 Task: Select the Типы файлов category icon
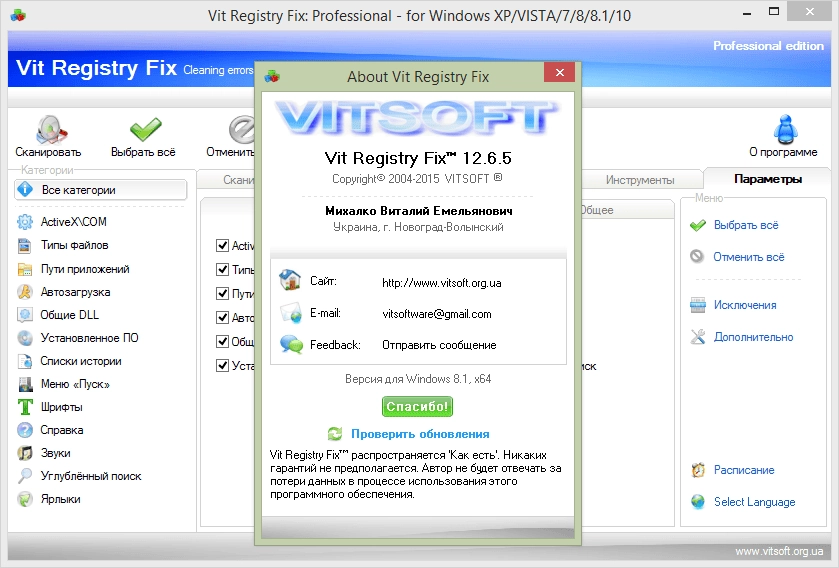pyautogui.click(x=25, y=245)
